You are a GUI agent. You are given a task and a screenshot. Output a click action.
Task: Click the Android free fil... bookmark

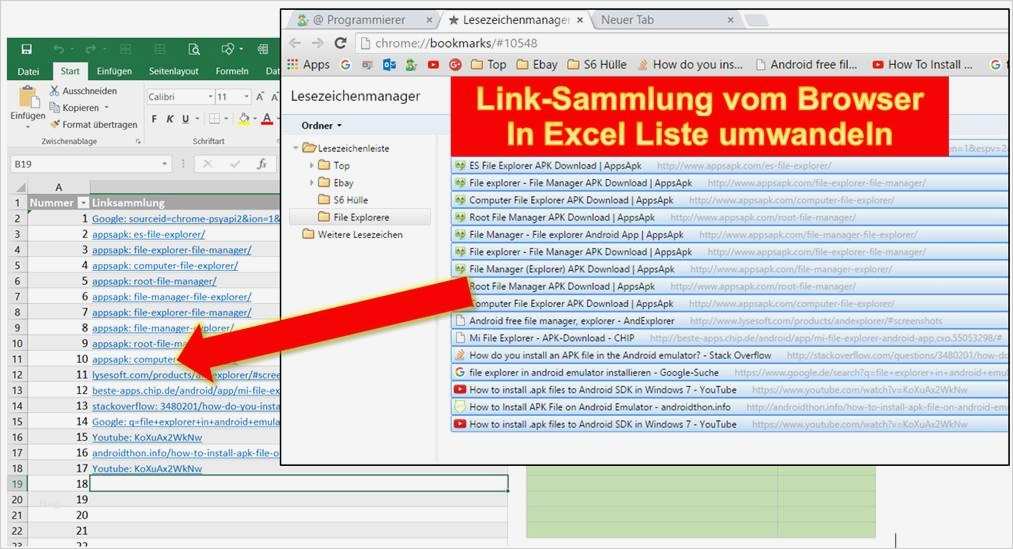pos(807,64)
